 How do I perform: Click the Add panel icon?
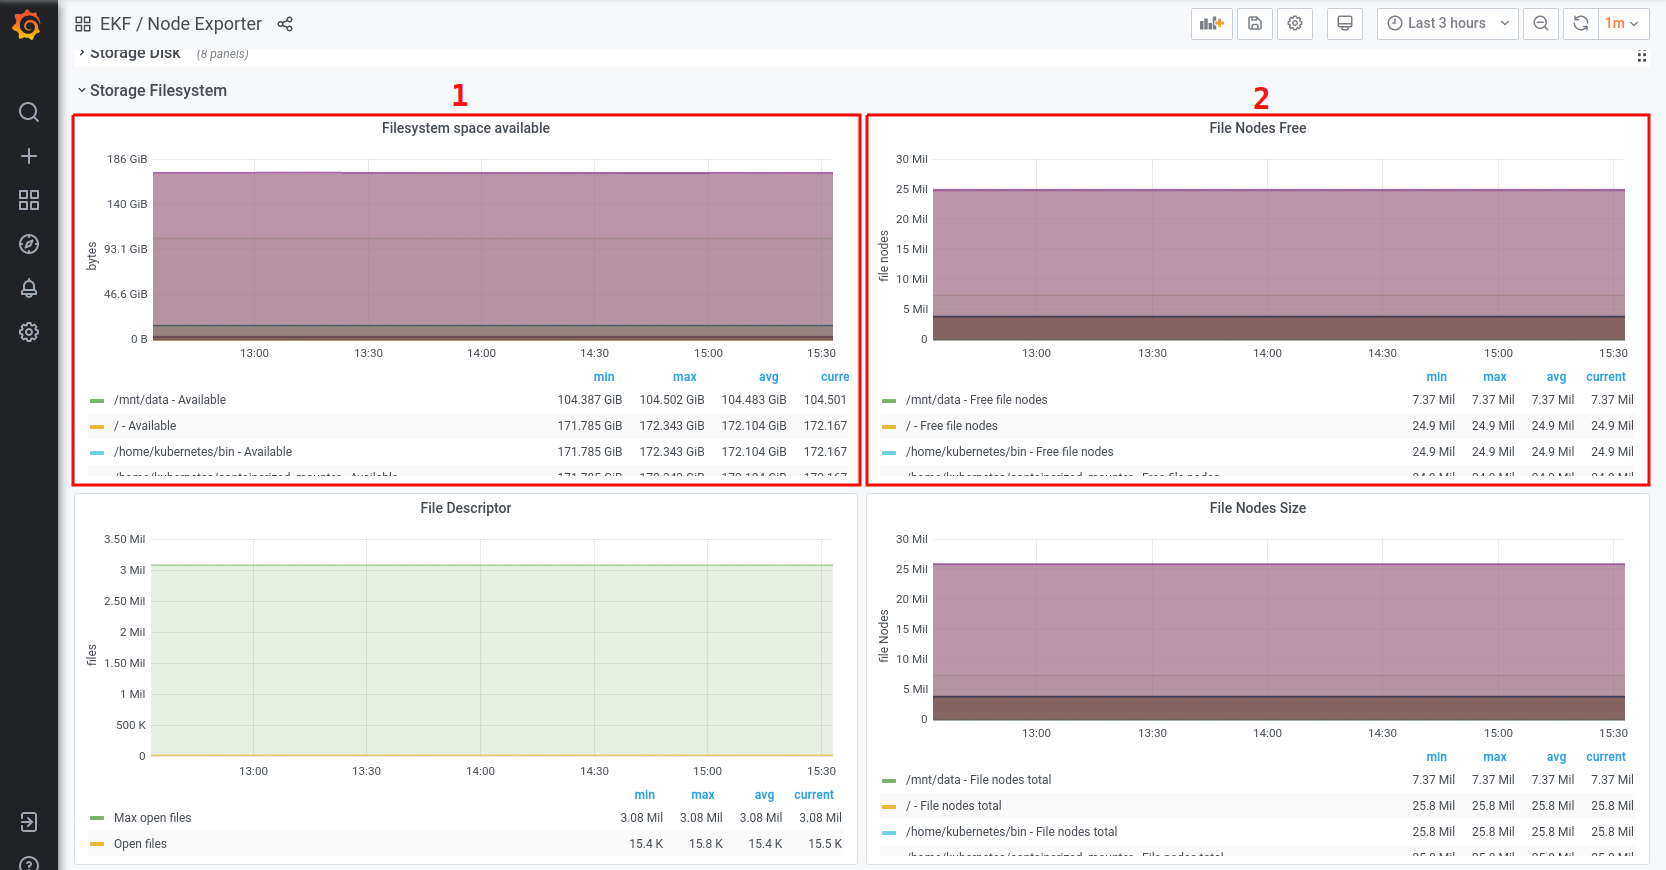point(1212,24)
